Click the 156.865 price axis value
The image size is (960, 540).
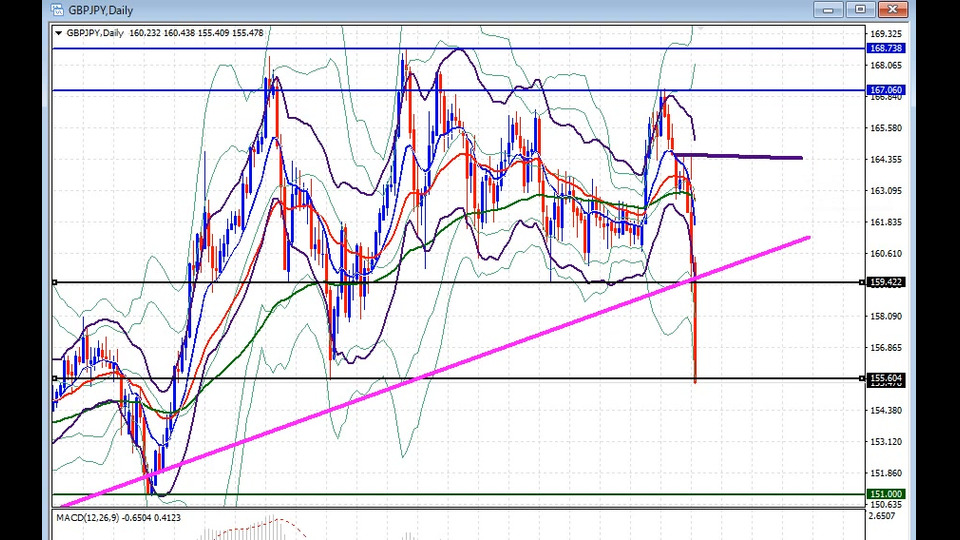tap(886, 348)
